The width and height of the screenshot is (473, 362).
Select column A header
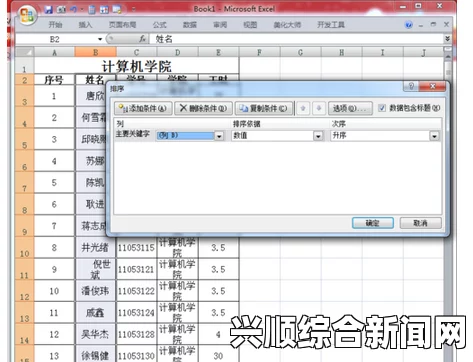click(54, 52)
